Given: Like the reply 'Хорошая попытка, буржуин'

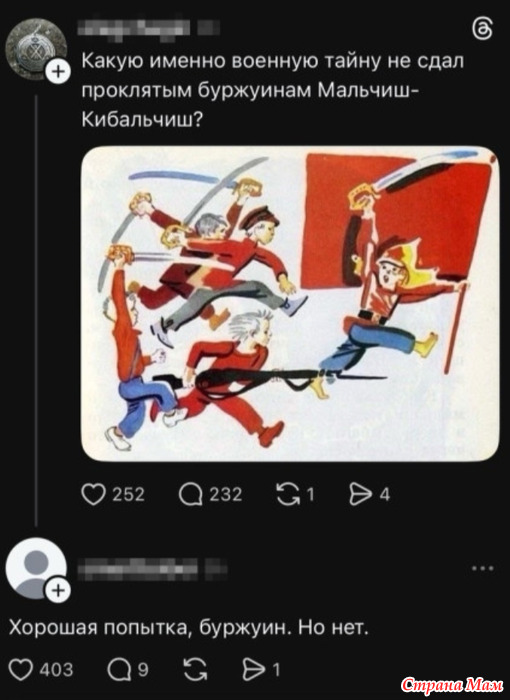Looking at the screenshot, I should pyautogui.click(x=21, y=670).
